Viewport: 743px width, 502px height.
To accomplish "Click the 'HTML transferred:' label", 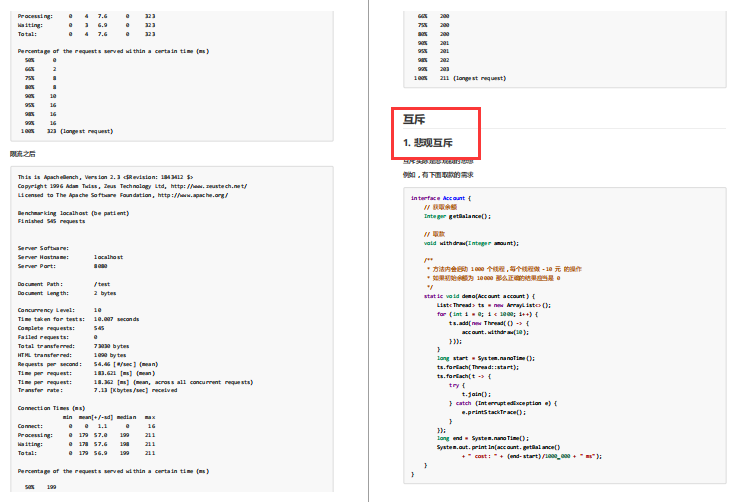I will pyautogui.click(x=45, y=355).
